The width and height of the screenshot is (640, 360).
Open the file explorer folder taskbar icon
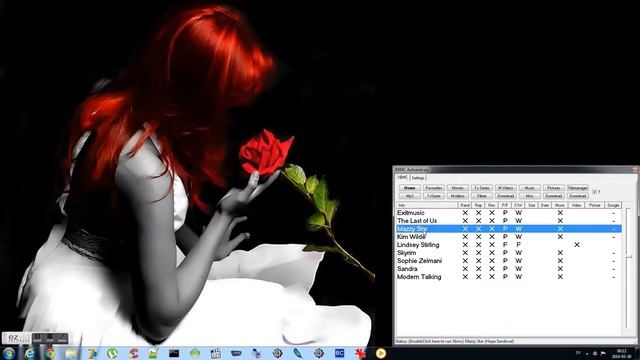(x=71, y=353)
